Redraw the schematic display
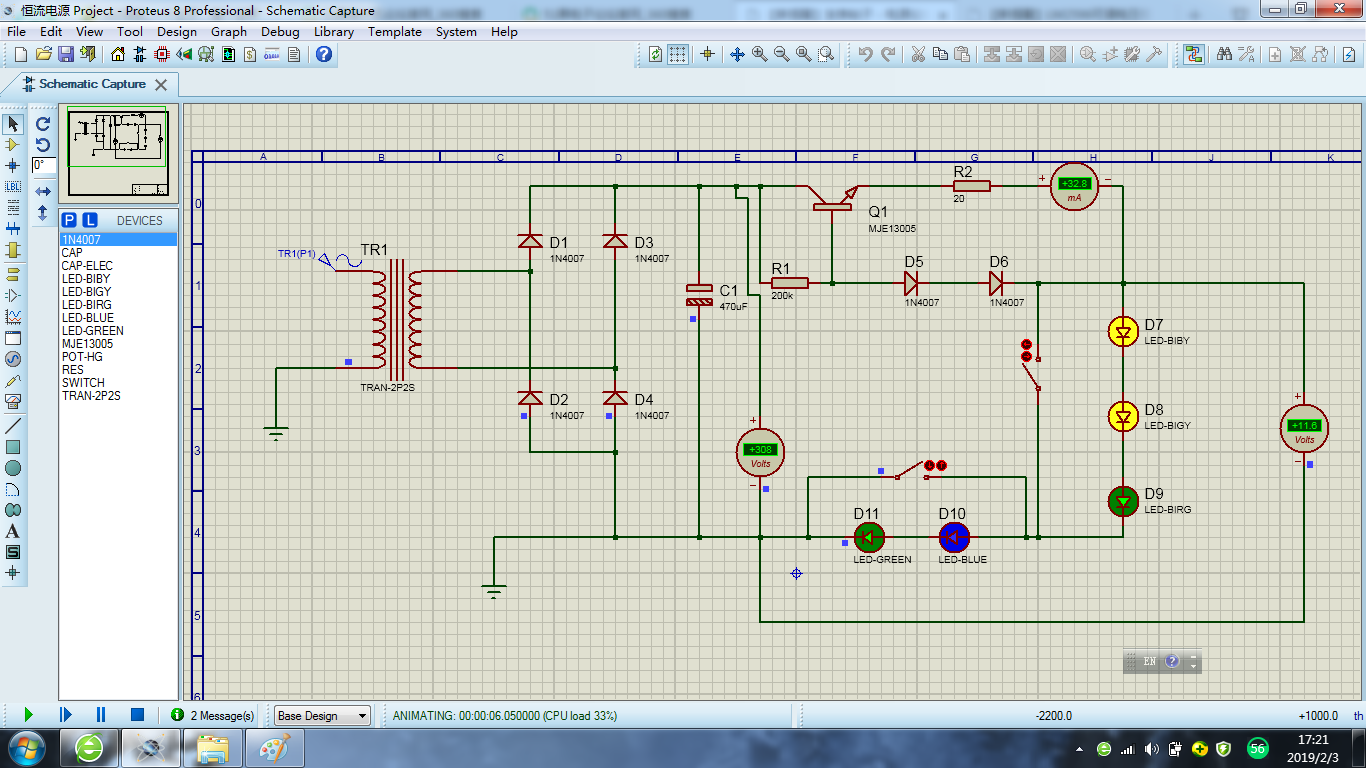 656,54
